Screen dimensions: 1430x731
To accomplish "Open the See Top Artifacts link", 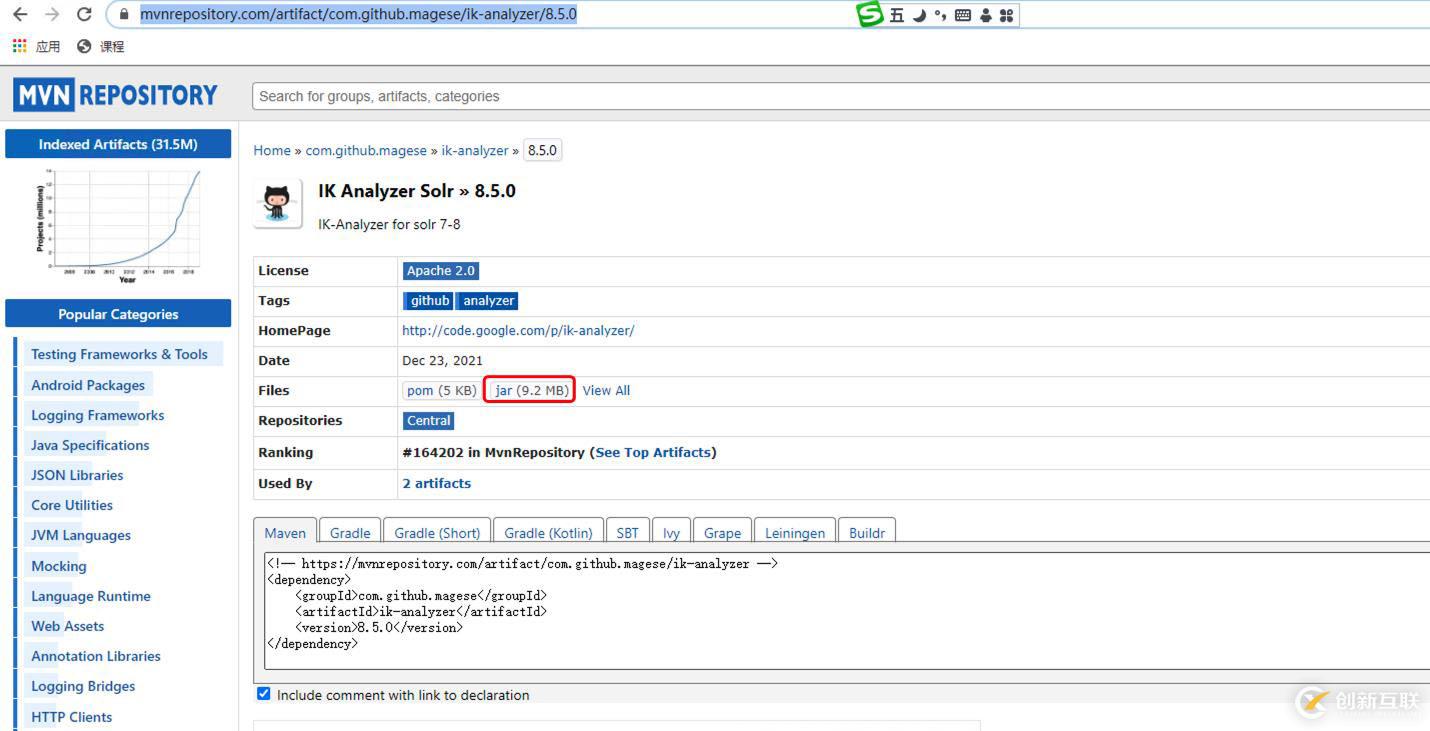I will [653, 452].
